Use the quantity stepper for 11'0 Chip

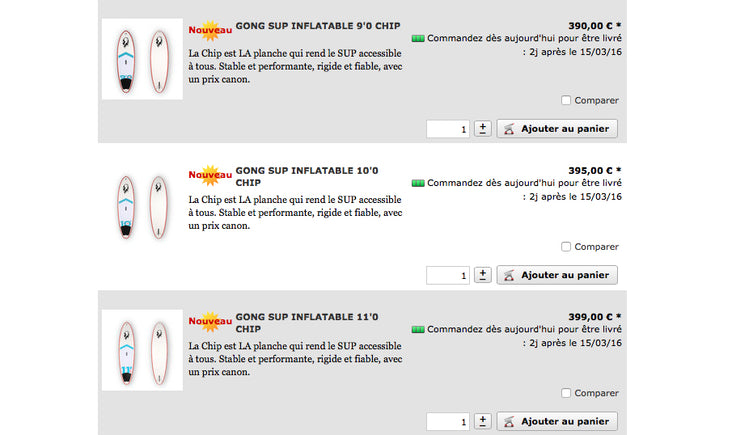point(483,421)
